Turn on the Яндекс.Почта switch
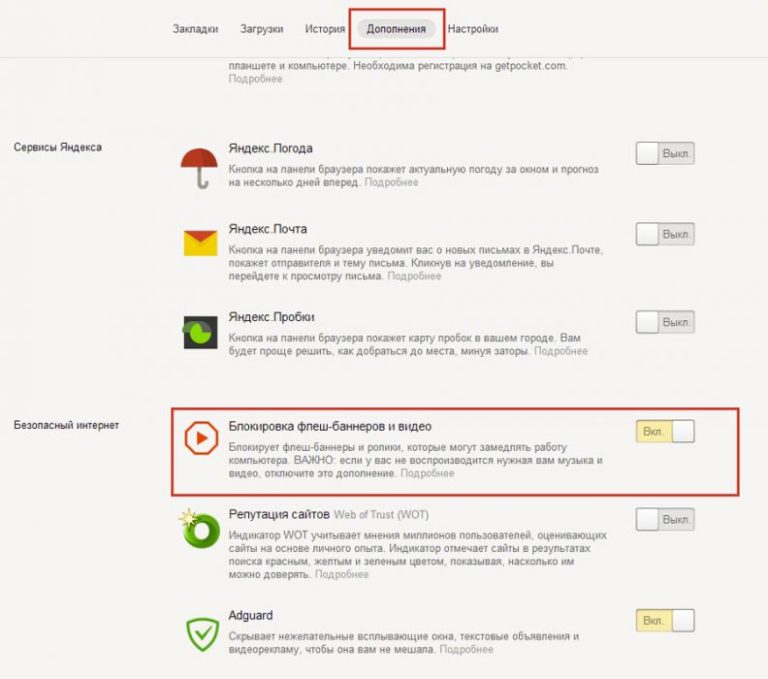 pyautogui.click(x=665, y=234)
